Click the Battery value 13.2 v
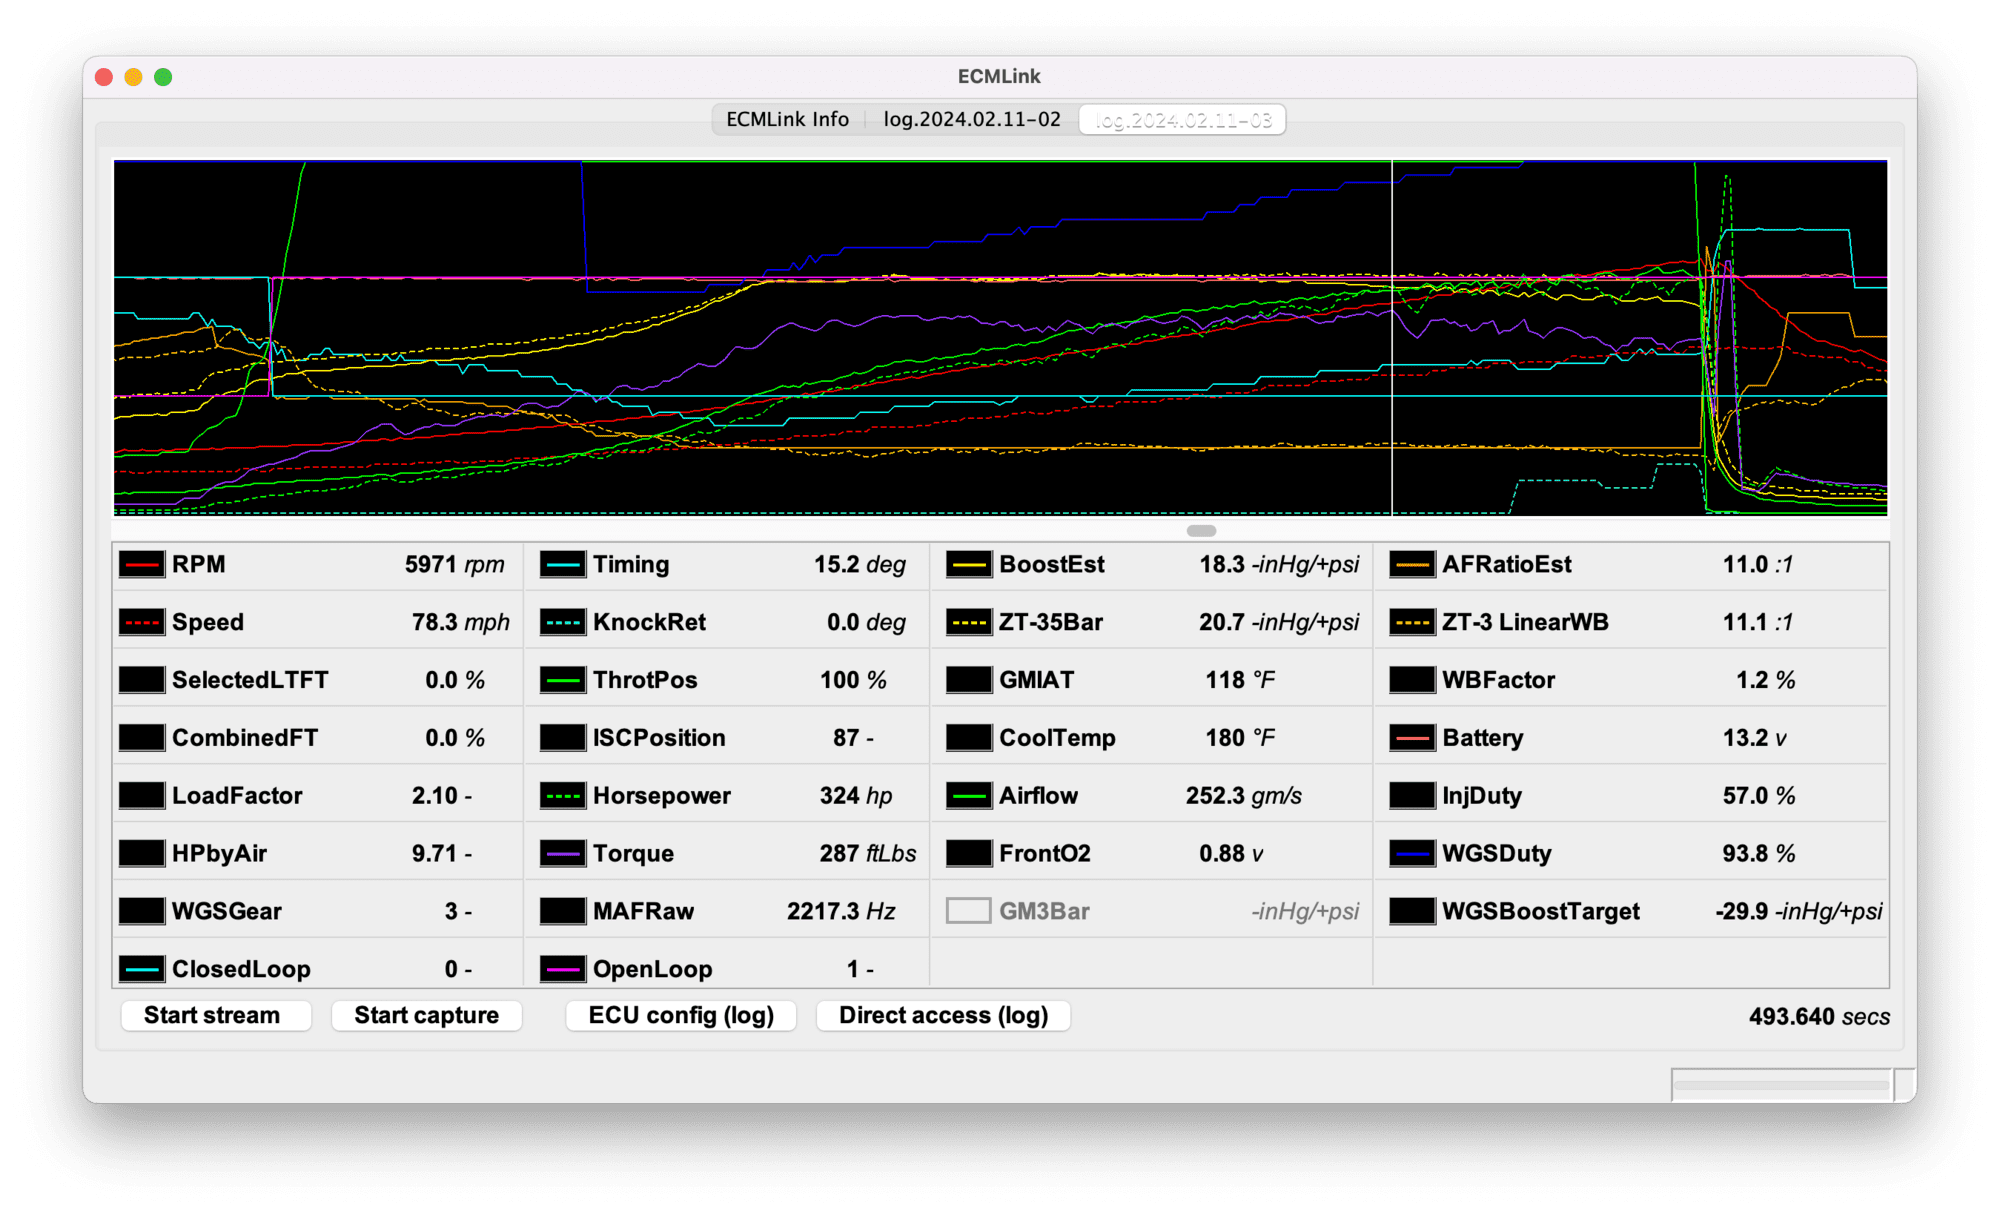2000x1213 pixels. pyautogui.click(x=1754, y=738)
